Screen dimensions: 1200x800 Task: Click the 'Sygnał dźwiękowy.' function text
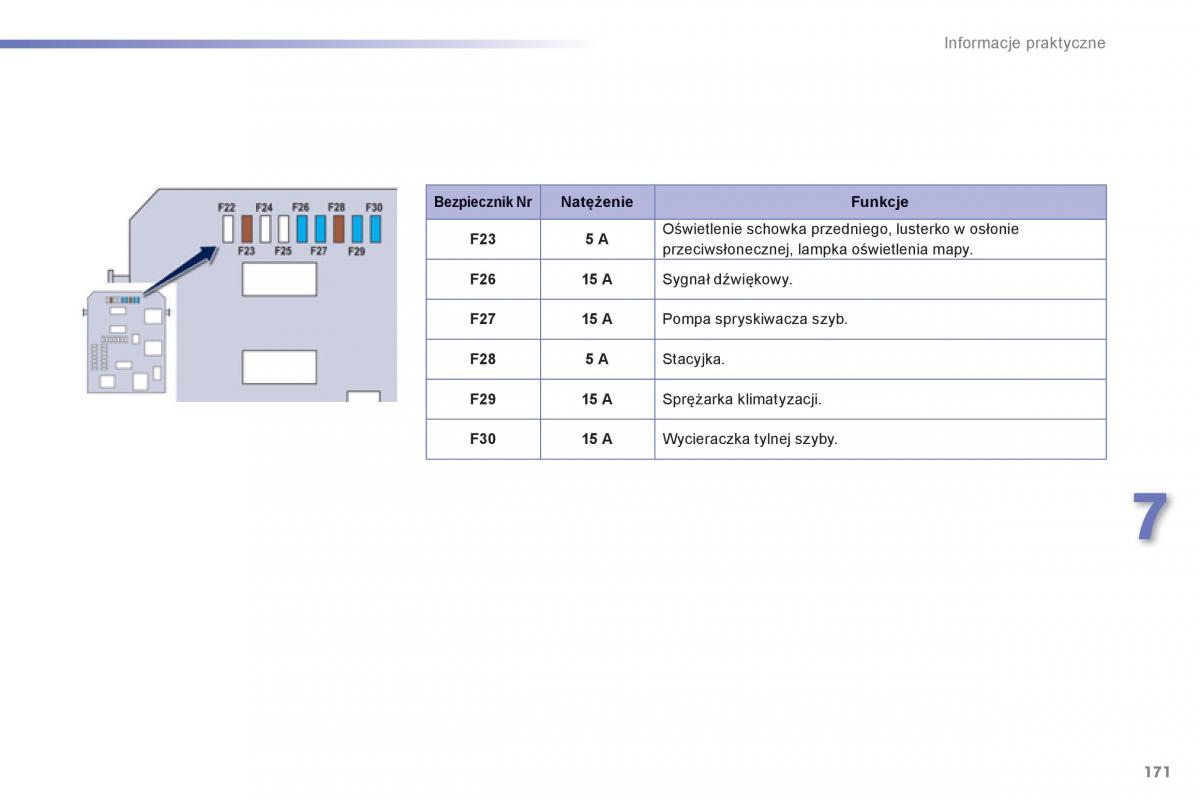pos(727,280)
